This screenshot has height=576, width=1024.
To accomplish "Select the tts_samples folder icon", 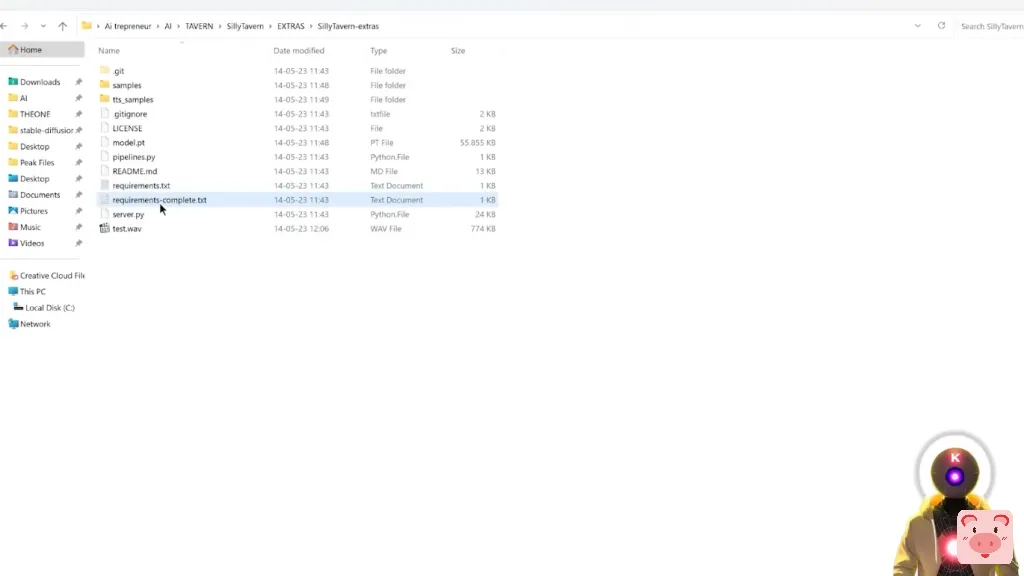I will (104, 99).
